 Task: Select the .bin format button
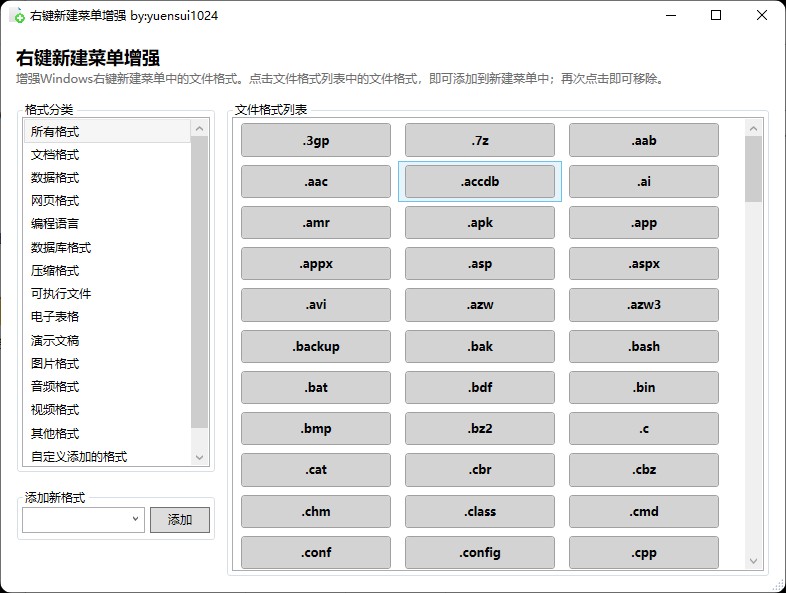(644, 387)
